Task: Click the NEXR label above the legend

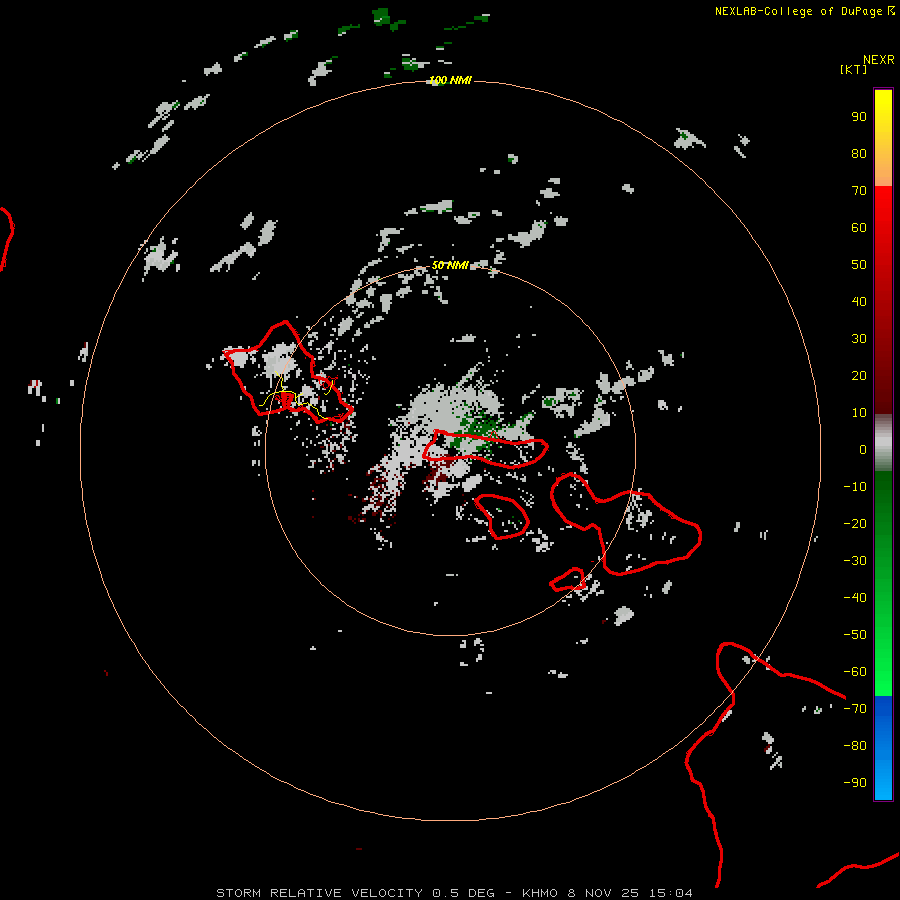Action: (879, 60)
